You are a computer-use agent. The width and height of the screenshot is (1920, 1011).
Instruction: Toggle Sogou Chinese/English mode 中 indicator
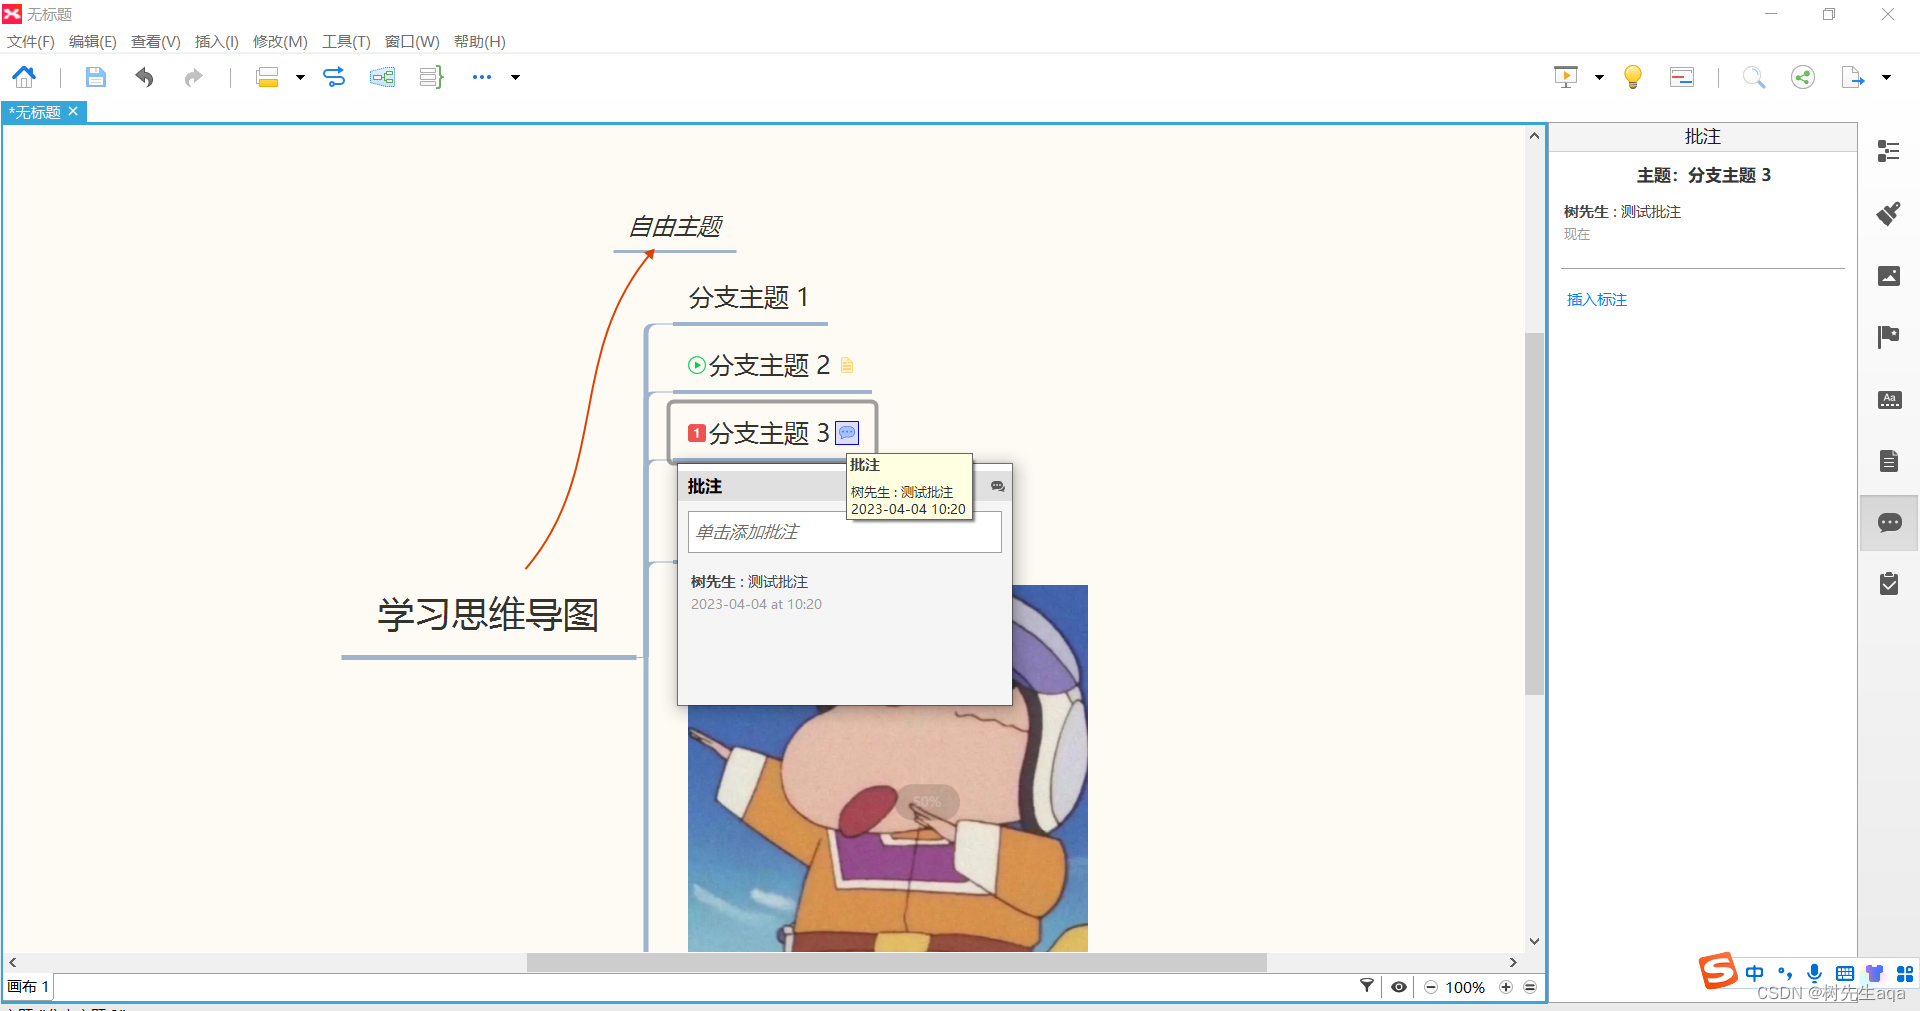[1755, 973]
